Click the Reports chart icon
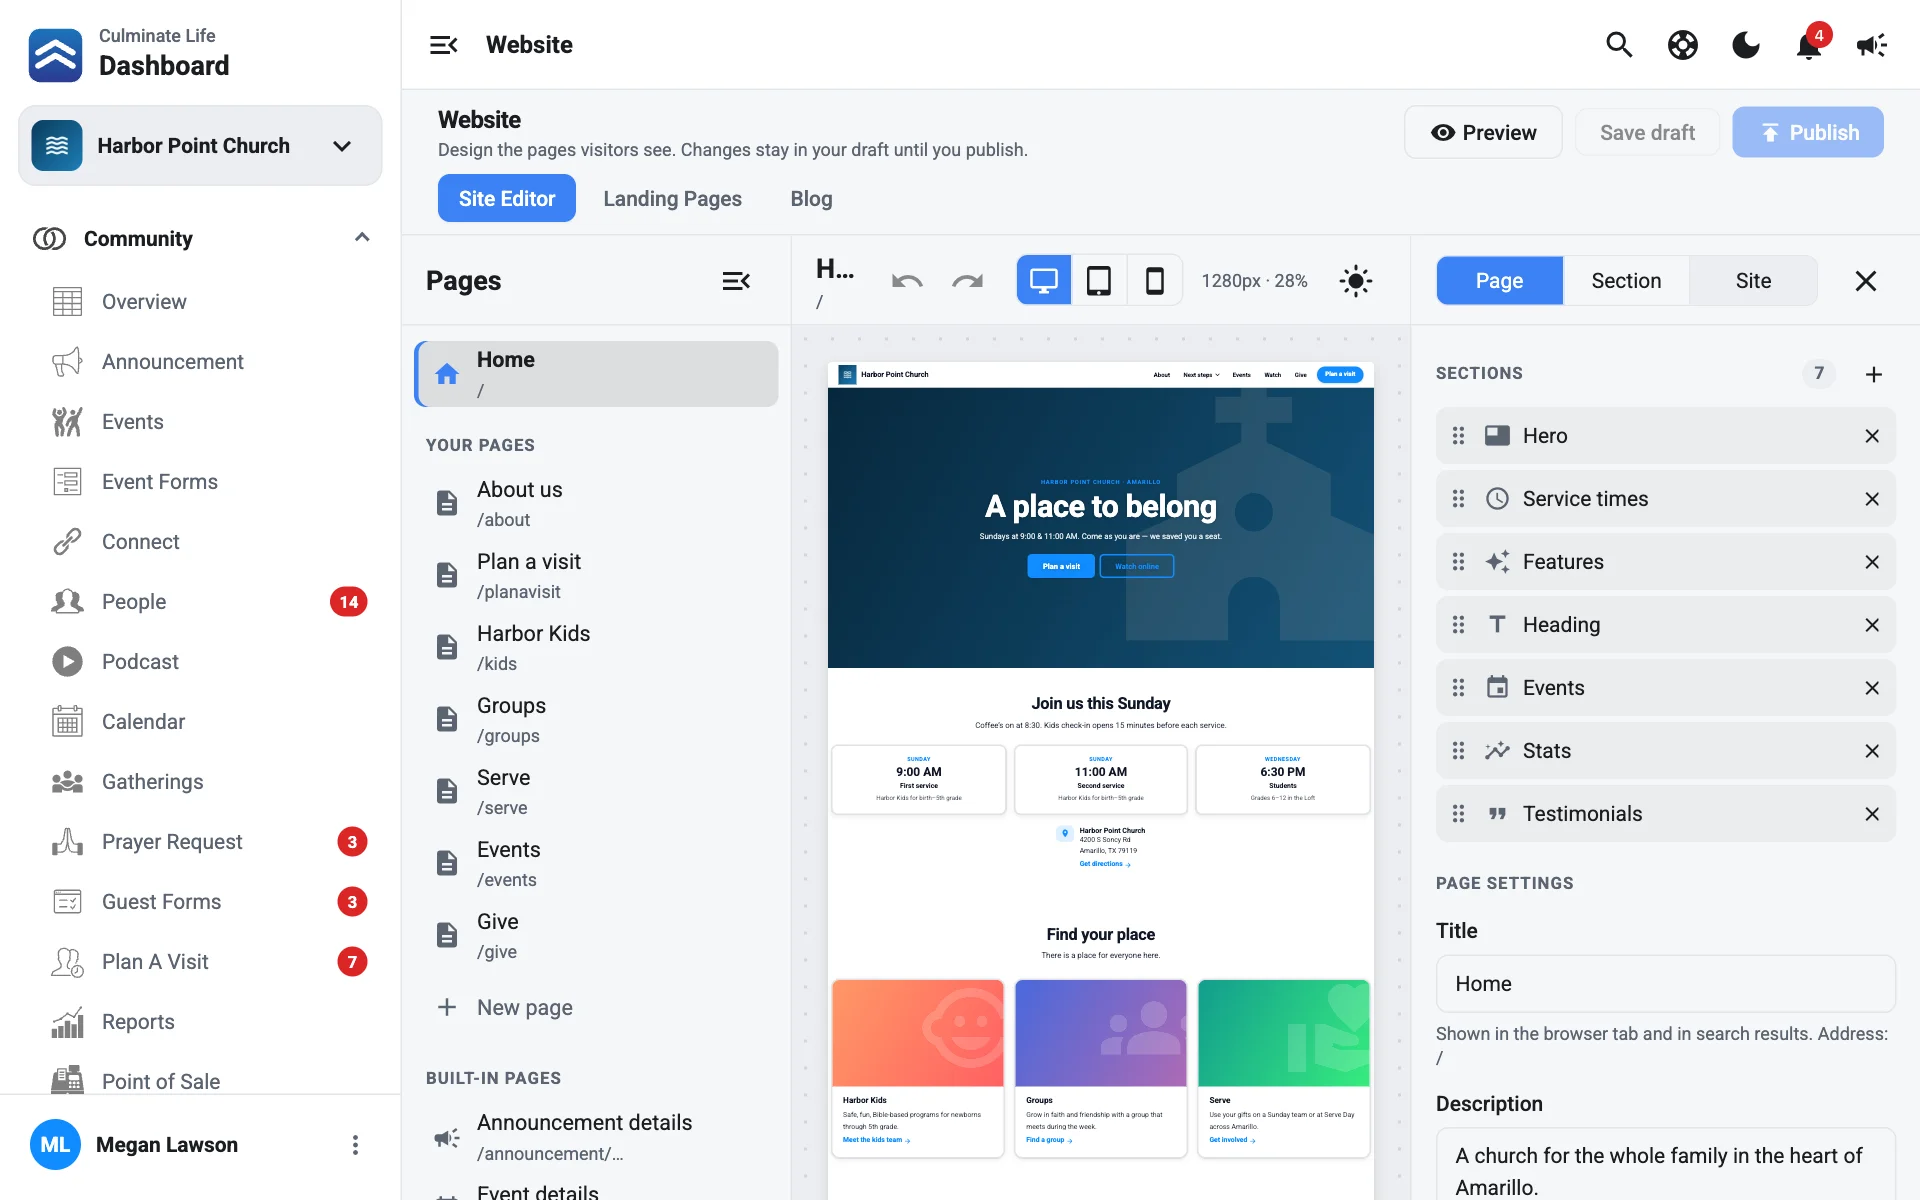The image size is (1920, 1200). tap(67, 1022)
